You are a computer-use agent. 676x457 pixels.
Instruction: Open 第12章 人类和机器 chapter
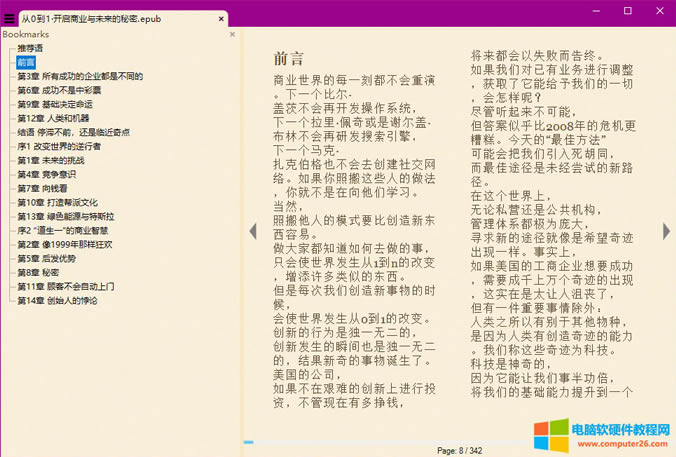click(53, 118)
